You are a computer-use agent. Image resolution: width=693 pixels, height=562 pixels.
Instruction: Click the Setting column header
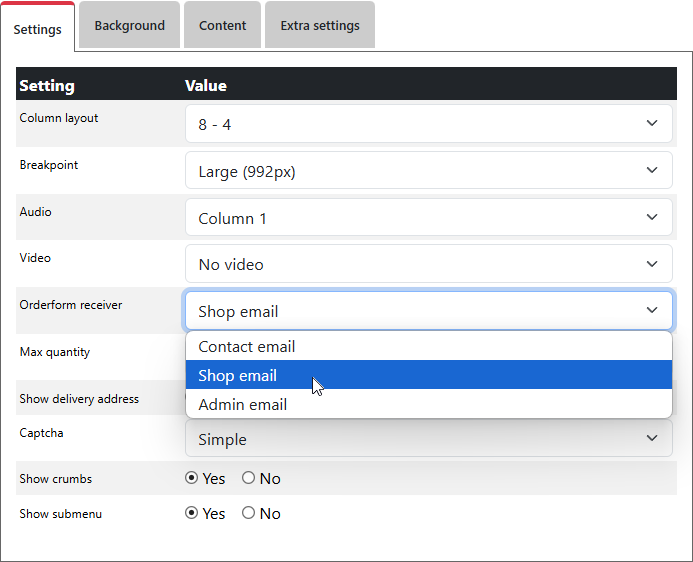pyautogui.click(x=47, y=86)
